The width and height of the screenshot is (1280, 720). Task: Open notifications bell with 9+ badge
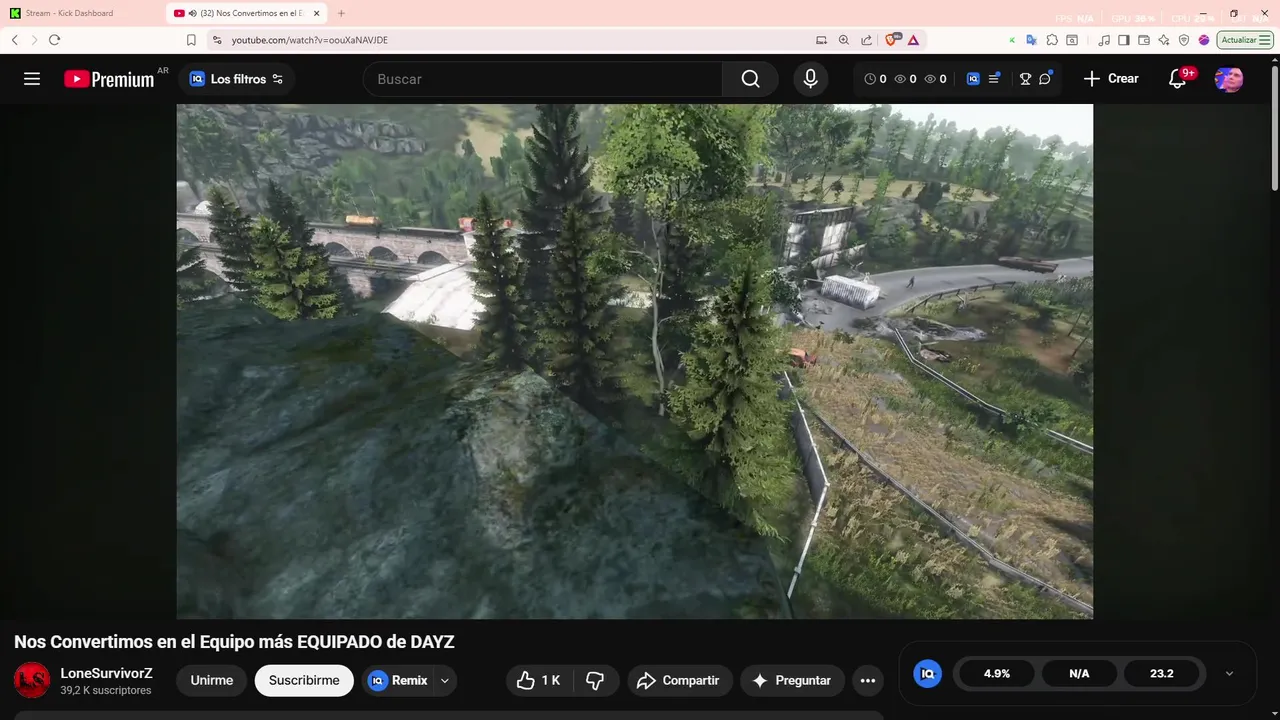pos(1178,79)
